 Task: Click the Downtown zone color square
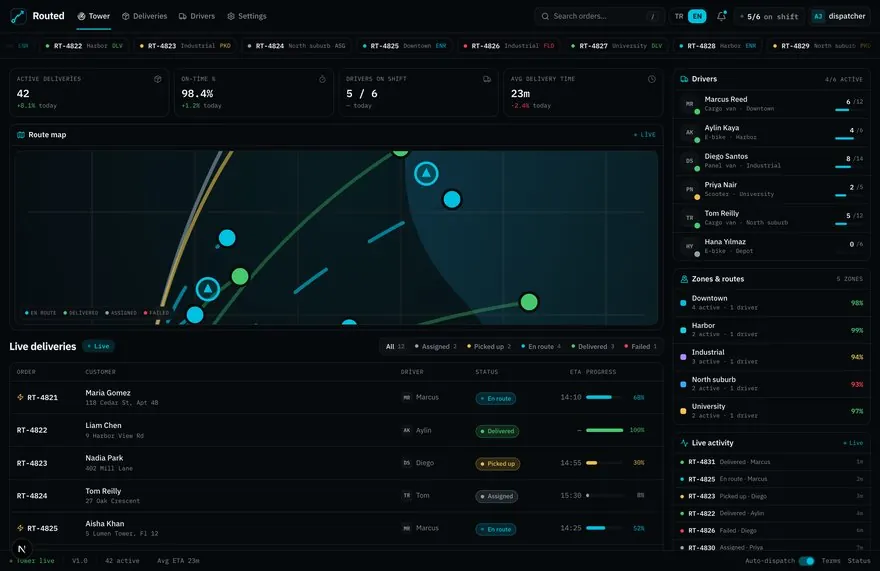pyautogui.click(x=683, y=303)
